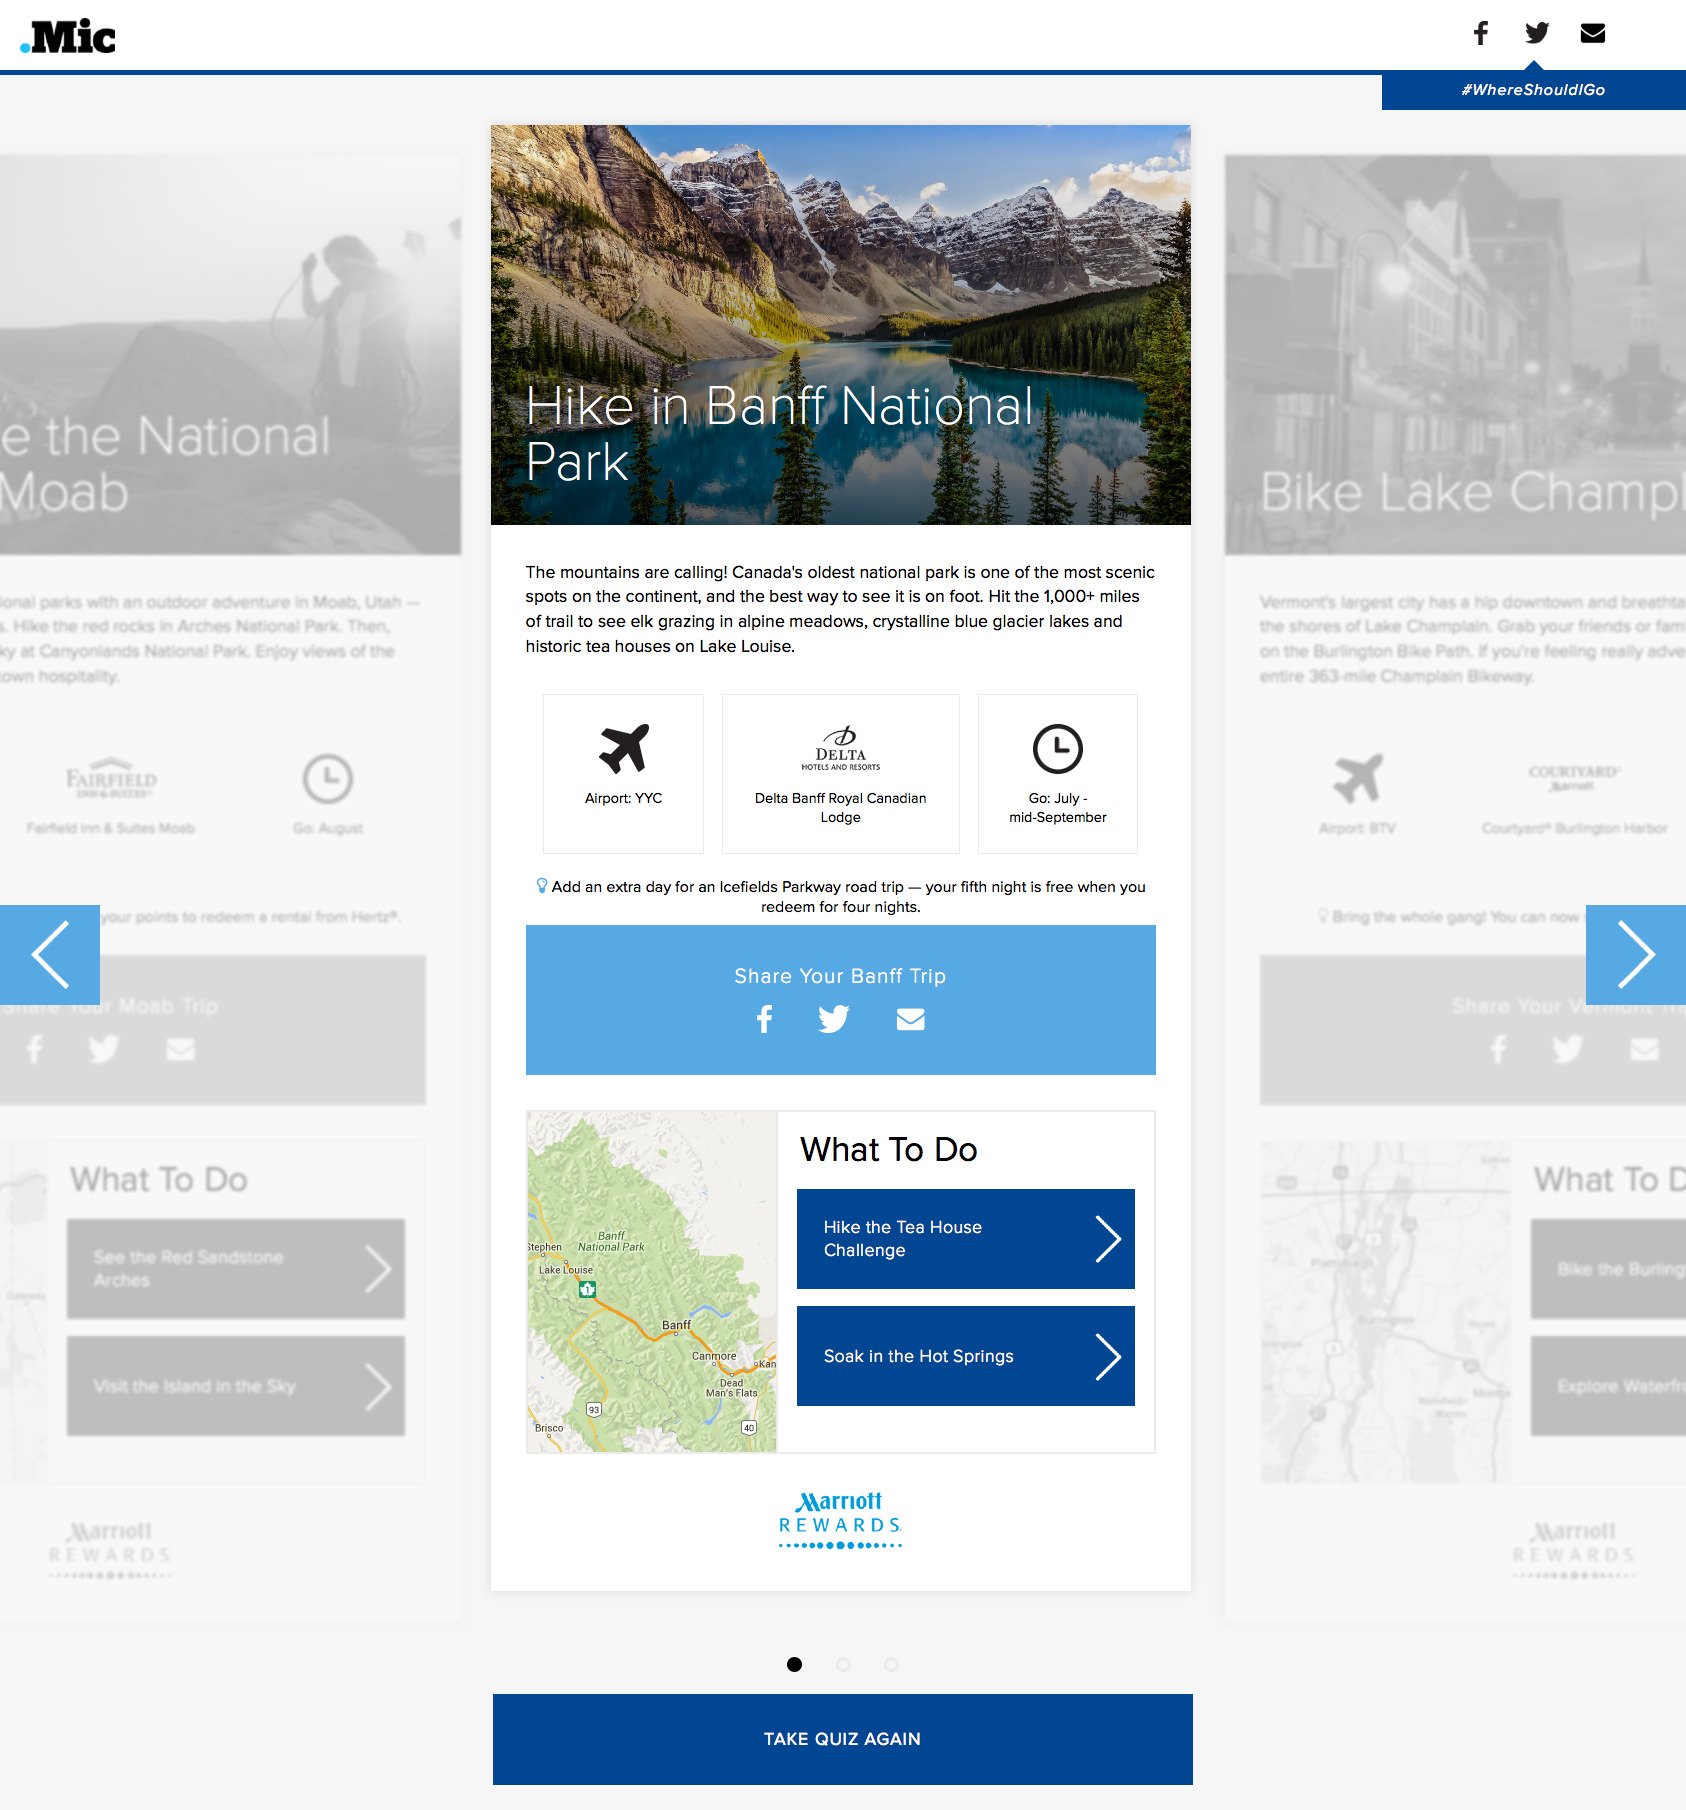Go to previous destination with left arrow
The image size is (1686, 1810).
point(50,955)
